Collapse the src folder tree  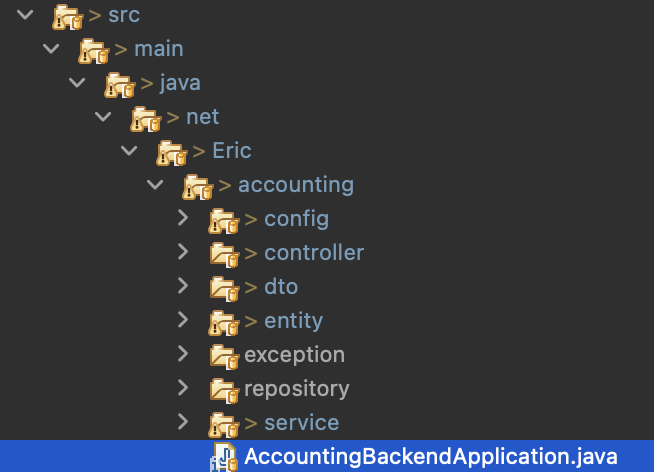pos(24,15)
